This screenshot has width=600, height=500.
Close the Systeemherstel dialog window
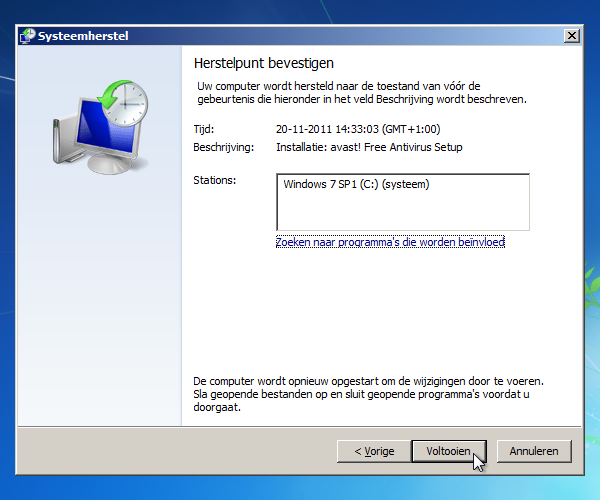(572, 36)
